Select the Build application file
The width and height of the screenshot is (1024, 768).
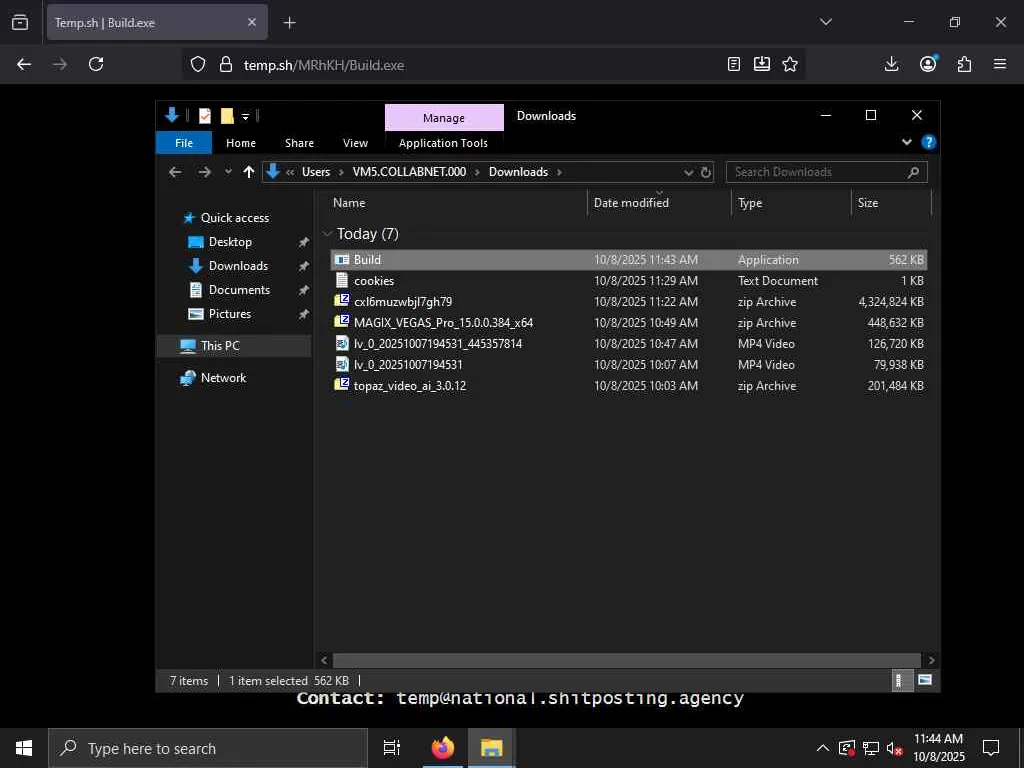628,260
